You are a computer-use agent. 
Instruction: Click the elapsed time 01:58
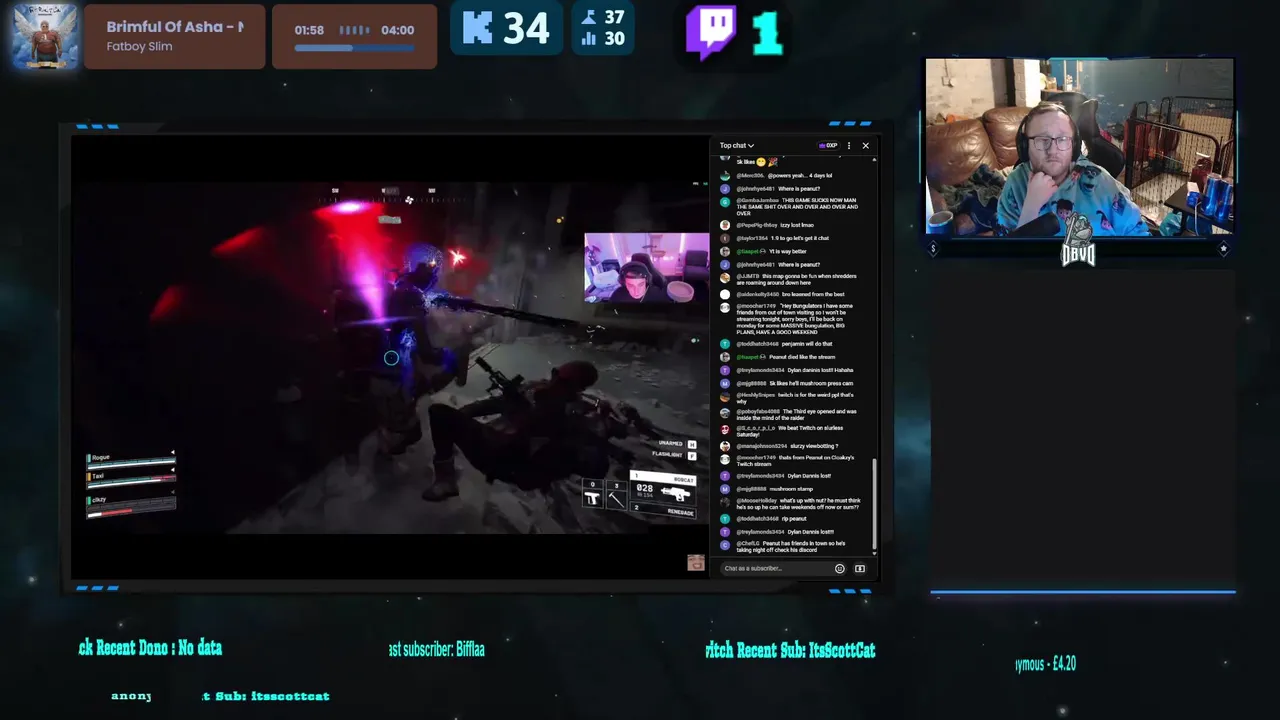click(309, 30)
